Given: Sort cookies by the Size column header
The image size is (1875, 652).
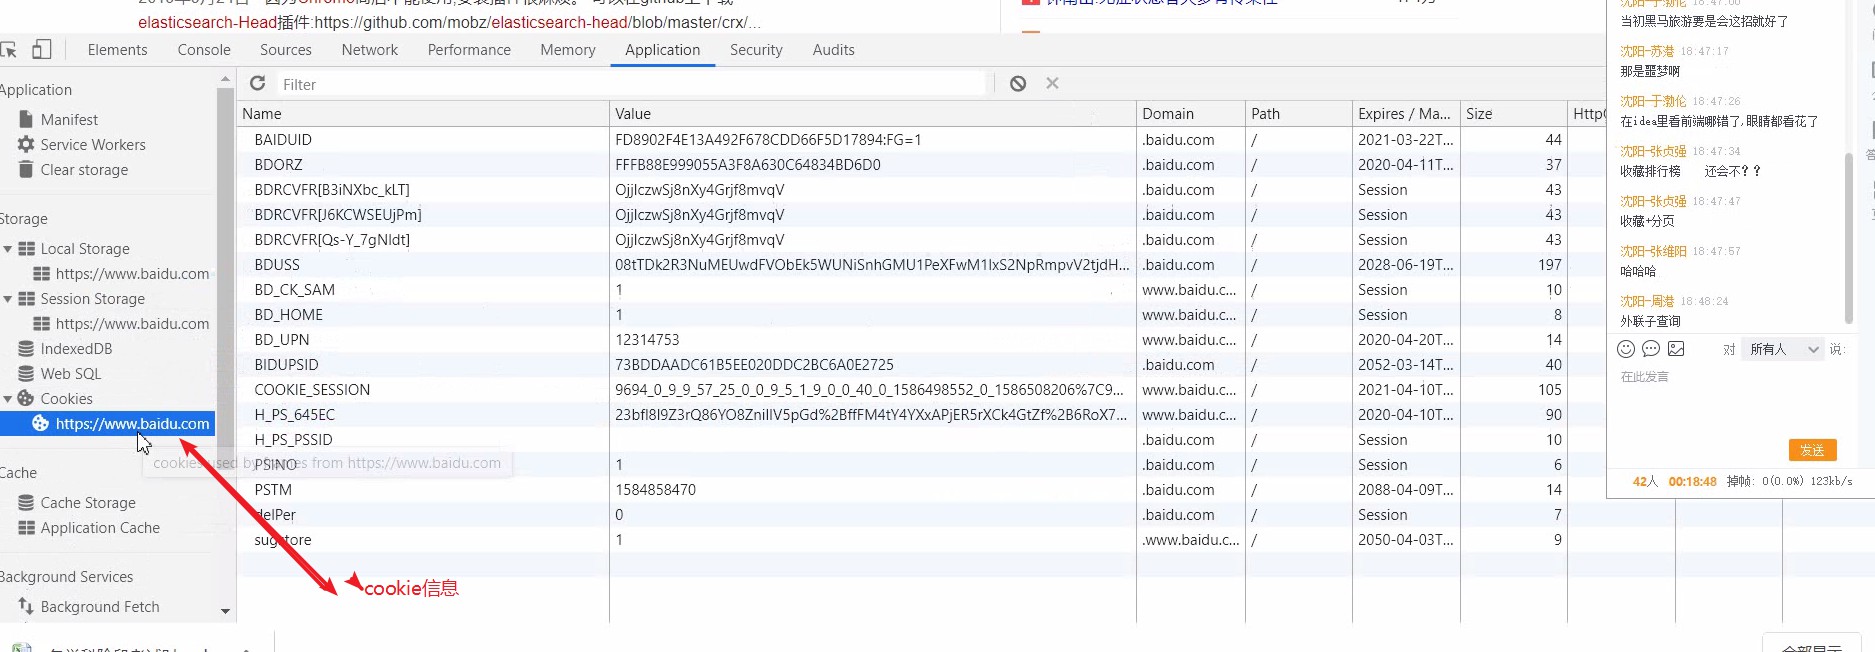Looking at the screenshot, I should [1513, 113].
